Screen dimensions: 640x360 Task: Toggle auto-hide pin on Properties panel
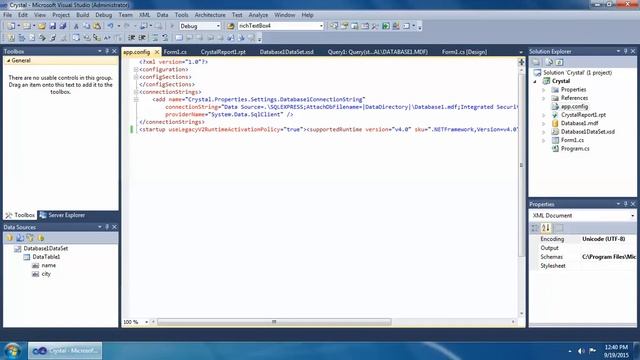click(x=625, y=204)
